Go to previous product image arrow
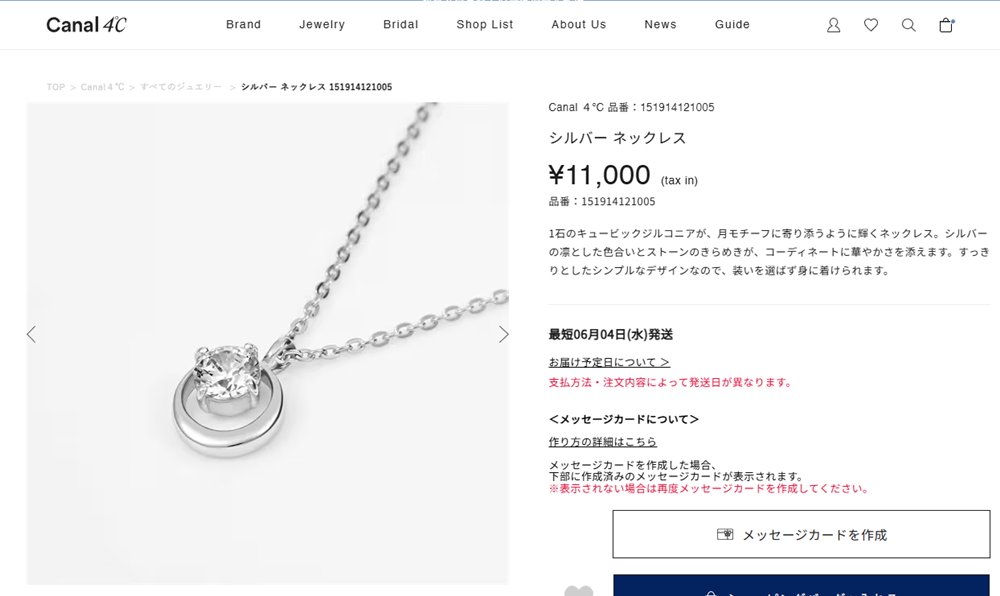The height and width of the screenshot is (596, 1000). (31, 334)
